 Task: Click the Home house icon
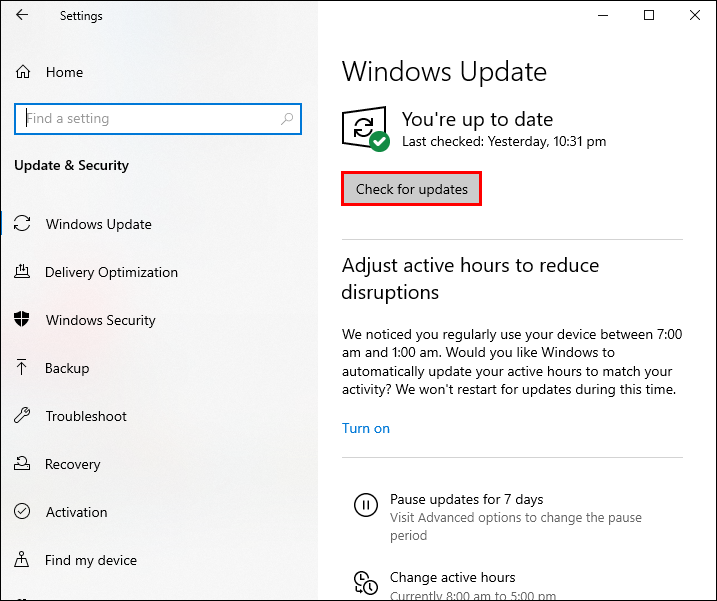(22, 72)
